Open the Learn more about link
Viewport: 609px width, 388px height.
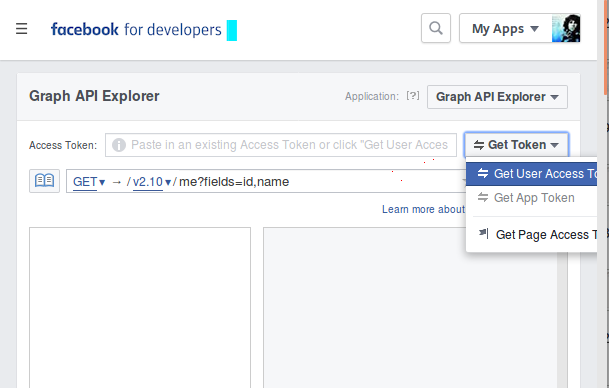tap(423, 209)
